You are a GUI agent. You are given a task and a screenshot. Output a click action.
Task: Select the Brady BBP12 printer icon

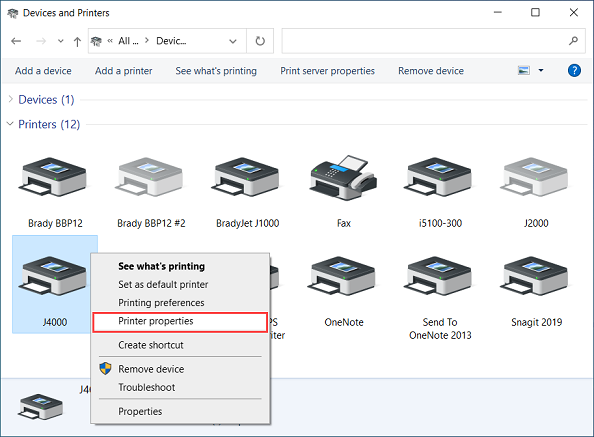point(53,176)
